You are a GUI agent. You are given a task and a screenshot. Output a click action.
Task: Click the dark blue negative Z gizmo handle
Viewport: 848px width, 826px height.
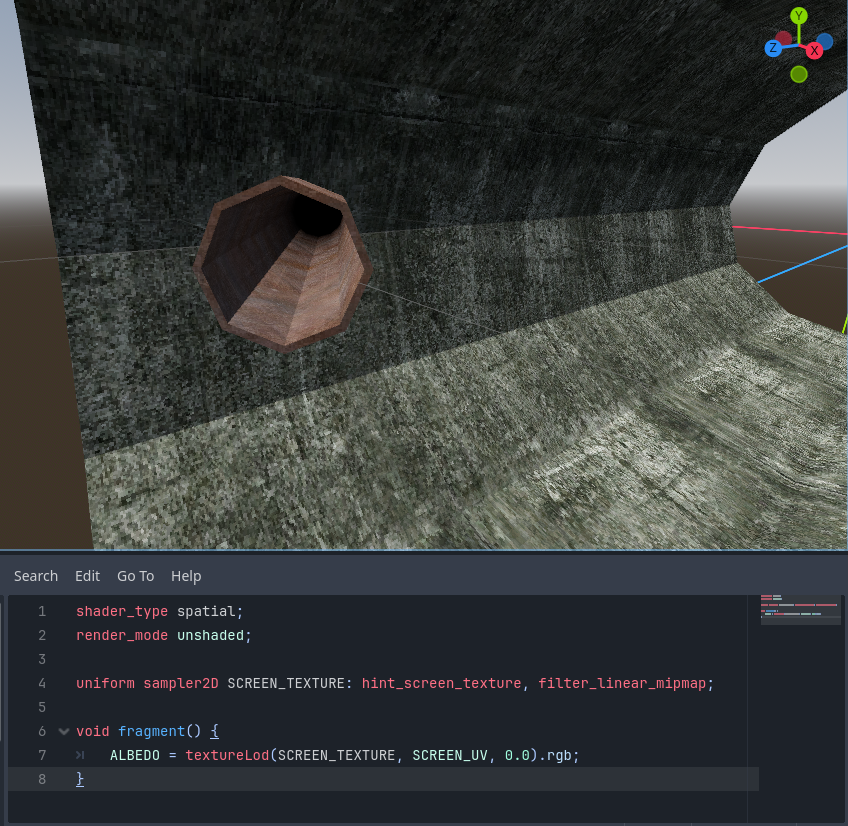tap(825, 41)
